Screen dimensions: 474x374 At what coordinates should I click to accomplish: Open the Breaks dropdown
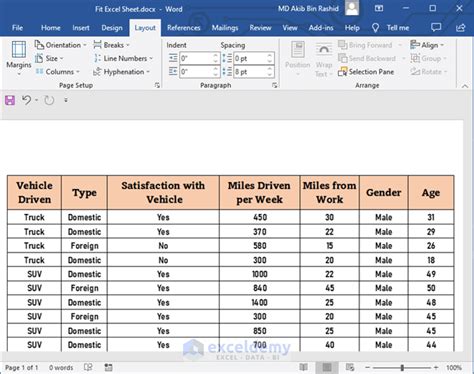(x=111, y=45)
